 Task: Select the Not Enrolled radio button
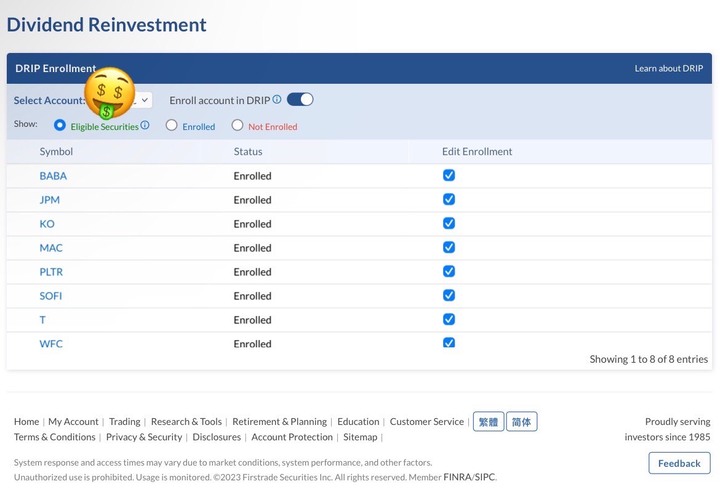[x=237, y=125]
